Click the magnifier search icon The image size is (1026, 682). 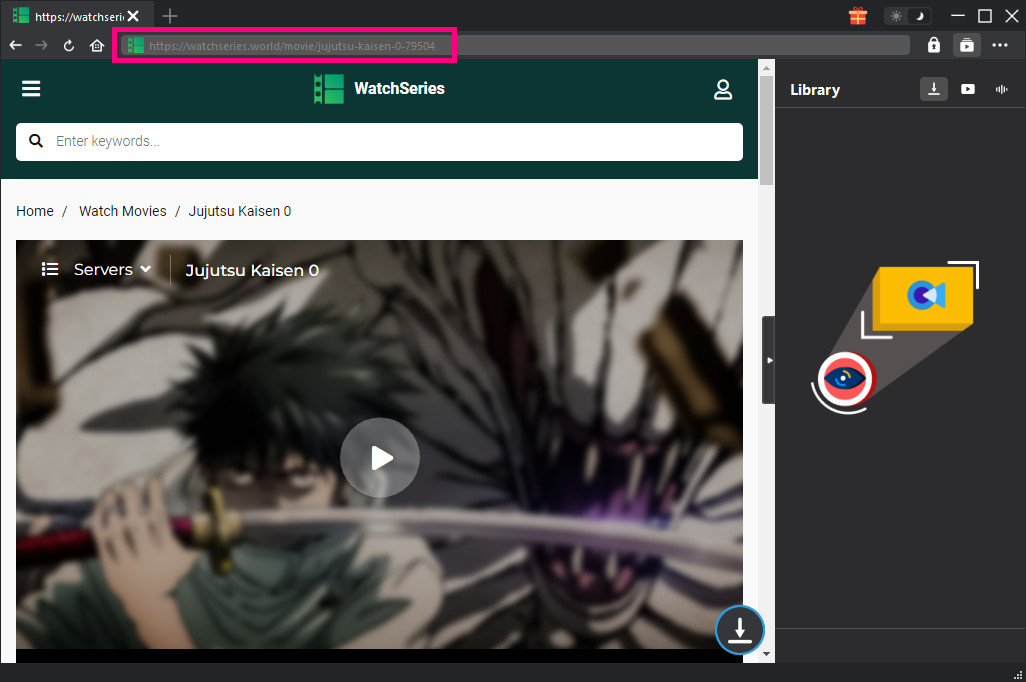36,141
